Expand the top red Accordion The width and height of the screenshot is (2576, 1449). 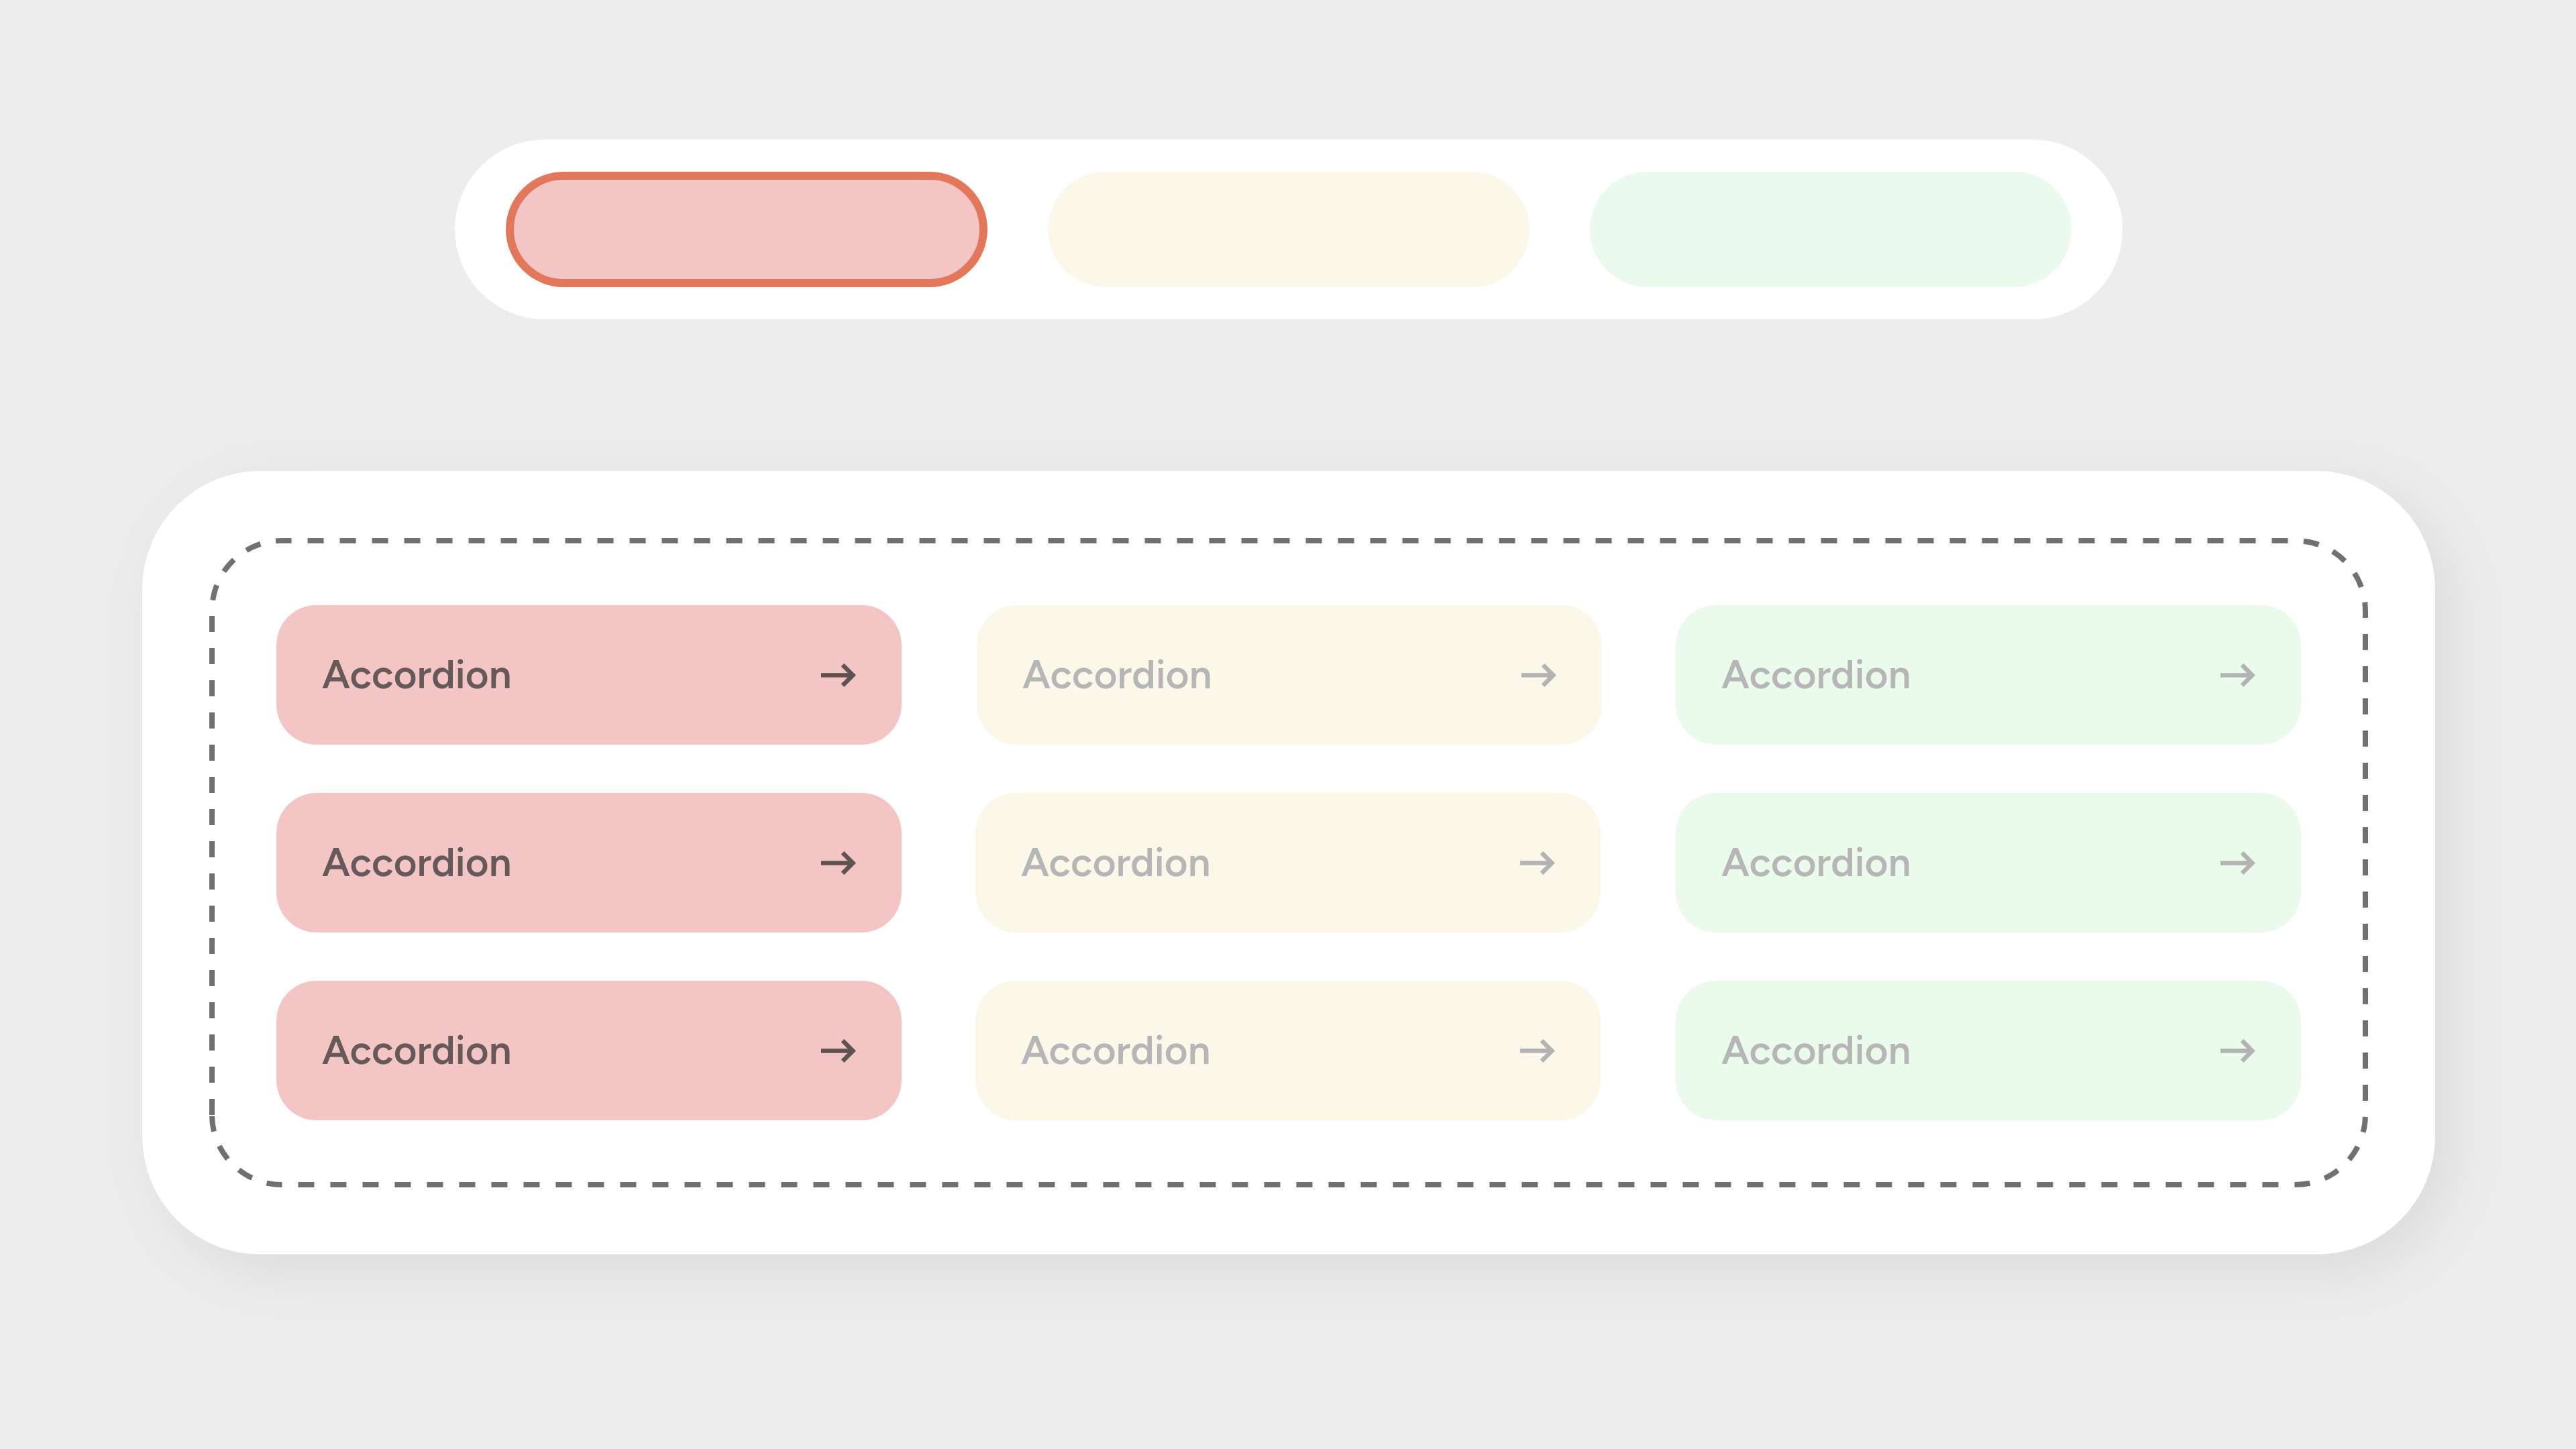point(588,675)
